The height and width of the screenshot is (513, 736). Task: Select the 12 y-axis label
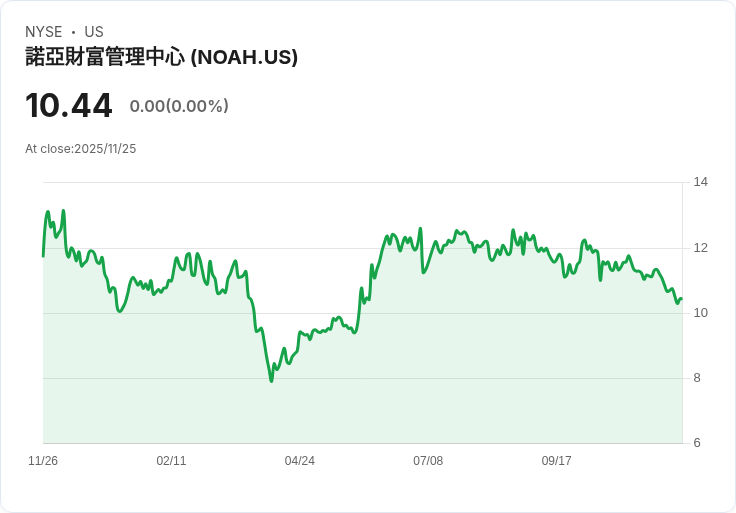tap(701, 248)
